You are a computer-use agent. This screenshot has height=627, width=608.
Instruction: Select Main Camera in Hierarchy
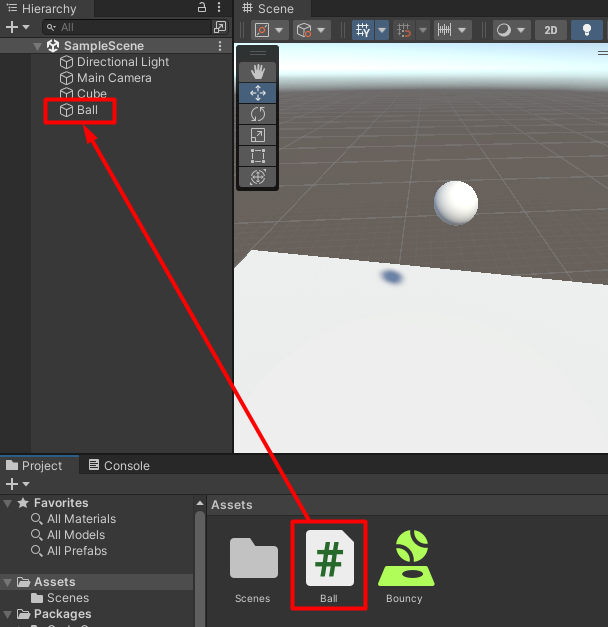coord(116,78)
